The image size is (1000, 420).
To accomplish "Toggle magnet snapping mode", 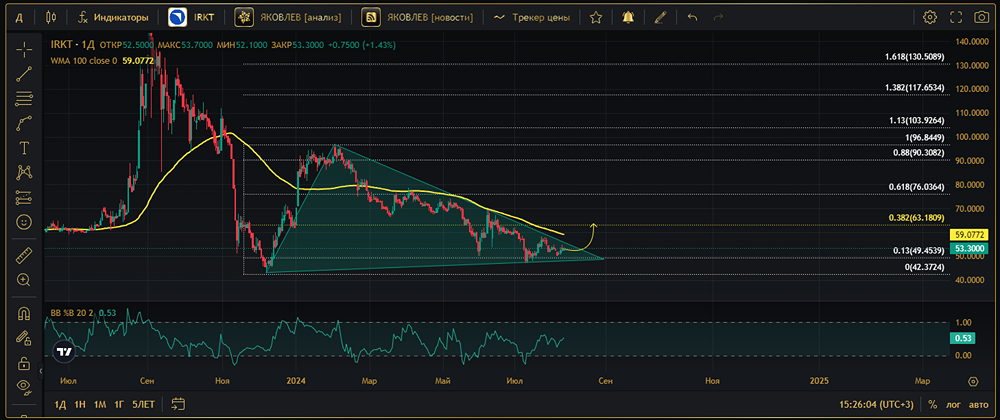I will click(23, 313).
